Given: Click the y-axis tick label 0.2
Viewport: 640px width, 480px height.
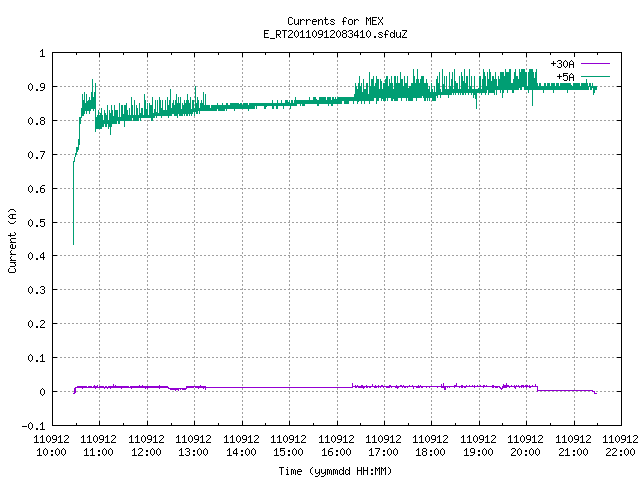Looking at the screenshot, I should [36, 324].
